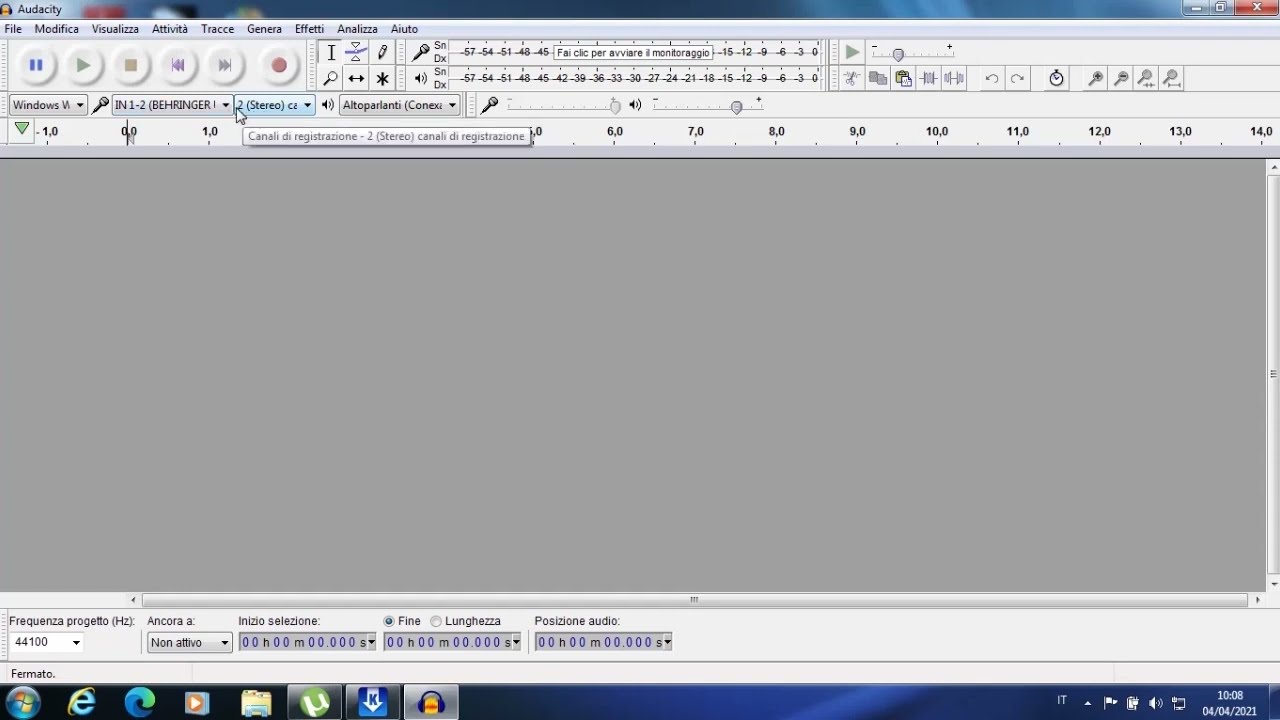Image resolution: width=1280 pixels, height=720 pixels.
Task: Open uTorrent from the taskbar
Action: (x=315, y=703)
